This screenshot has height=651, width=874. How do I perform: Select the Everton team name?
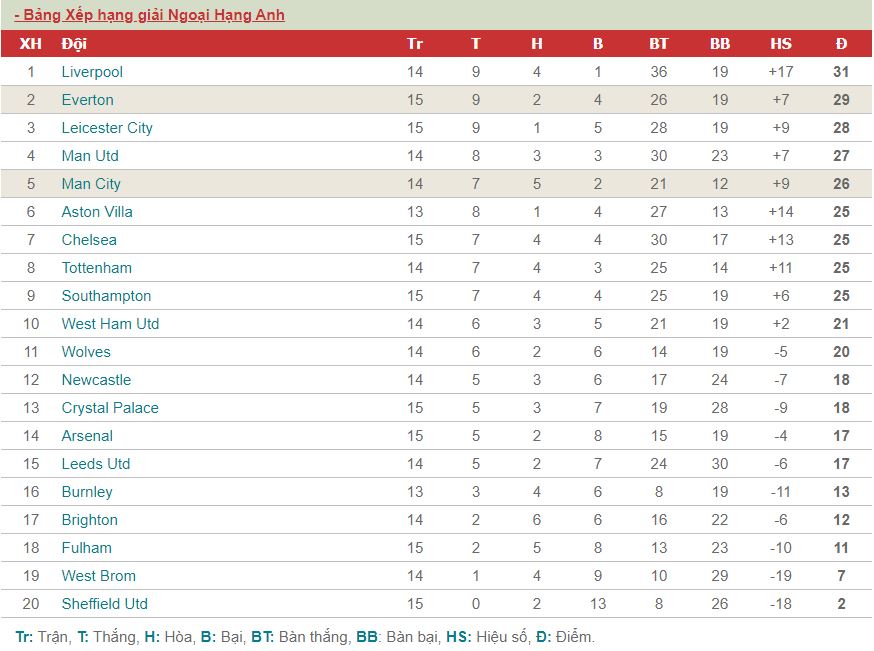(x=88, y=100)
